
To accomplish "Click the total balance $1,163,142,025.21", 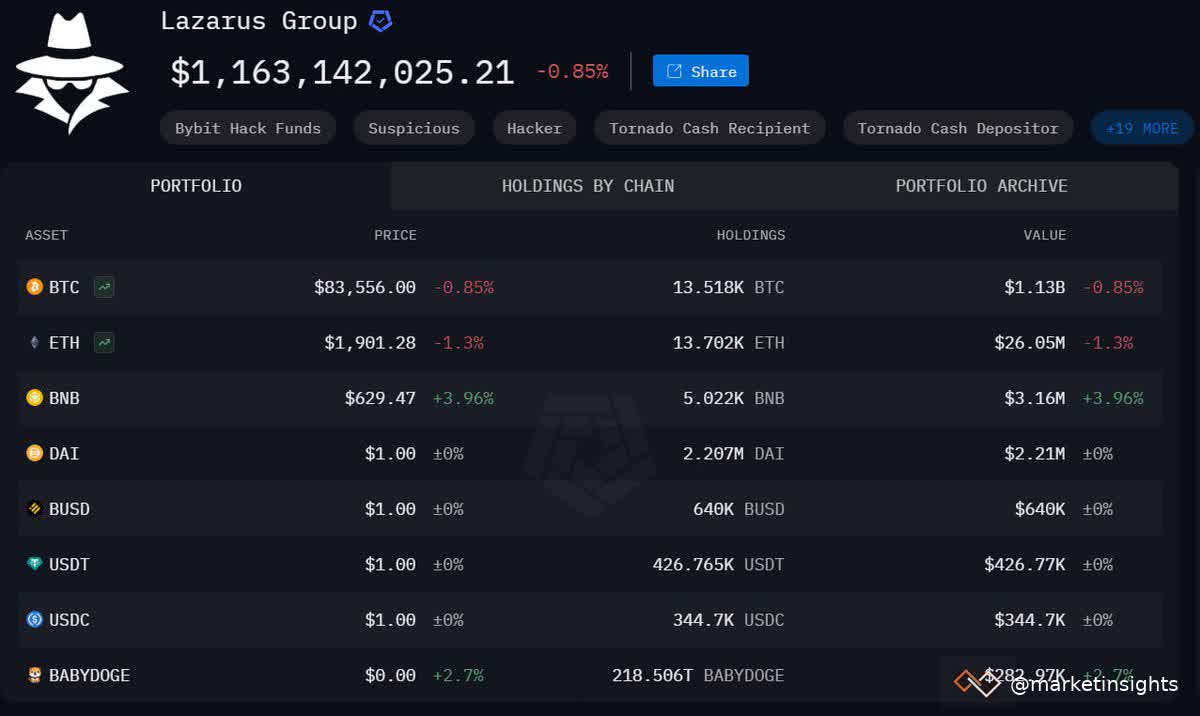I will pos(342,72).
